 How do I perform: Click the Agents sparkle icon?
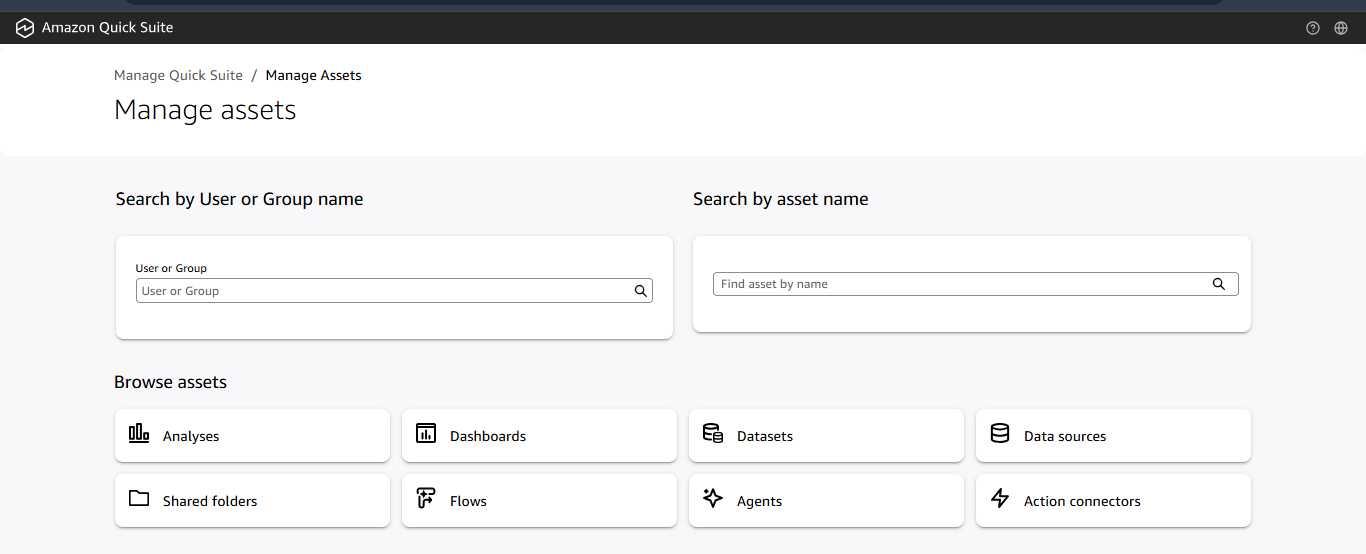point(713,499)
